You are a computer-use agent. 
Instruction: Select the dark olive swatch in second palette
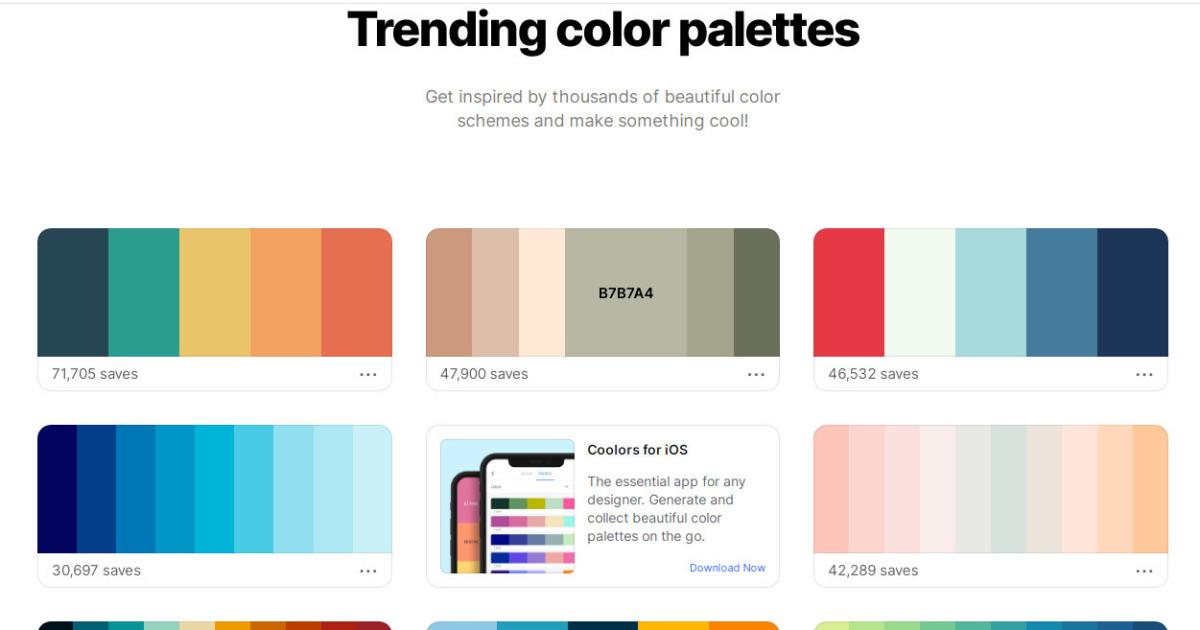pyautogui.click(x=756, y=293)
